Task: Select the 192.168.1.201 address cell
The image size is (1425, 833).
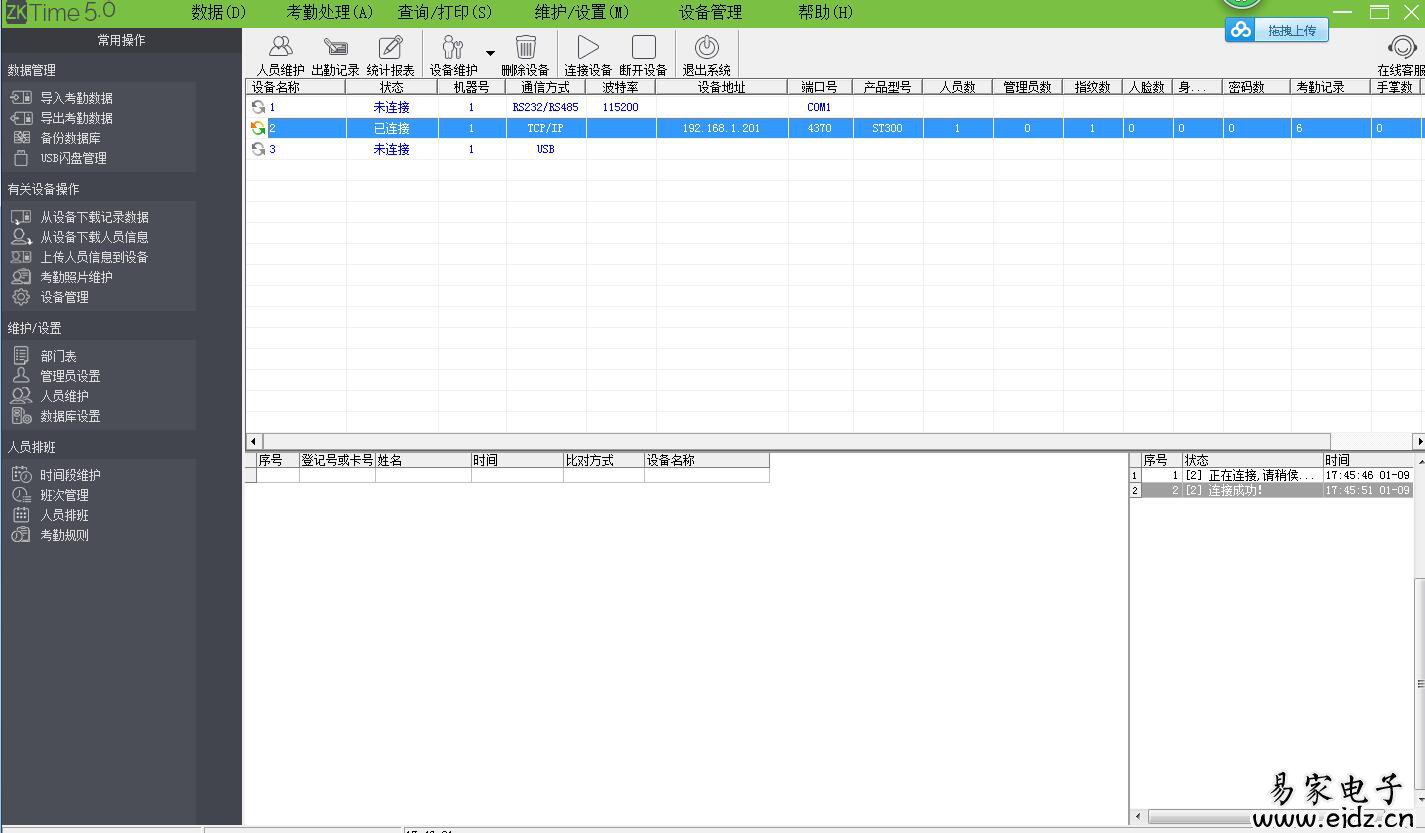Action: pyautogui.click(x=722, y=128)
